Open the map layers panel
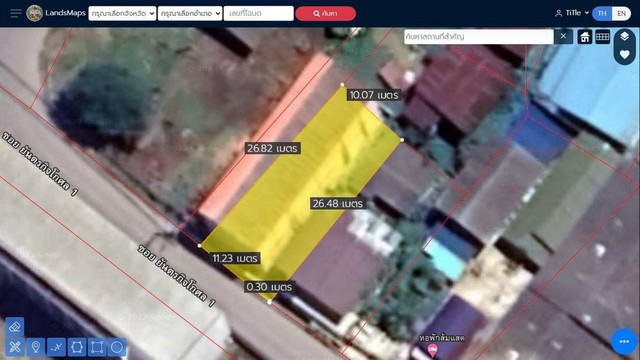 [624, 36]
